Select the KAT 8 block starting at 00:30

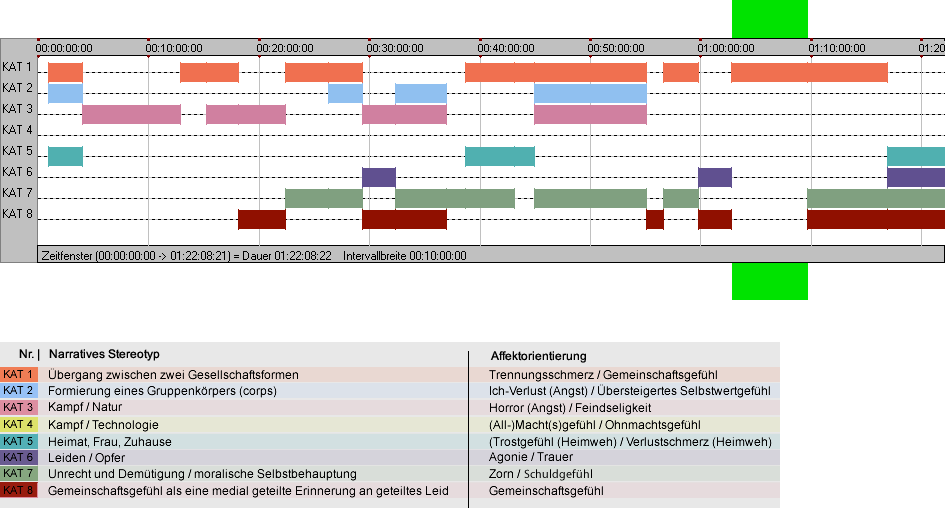coord(404,219)
